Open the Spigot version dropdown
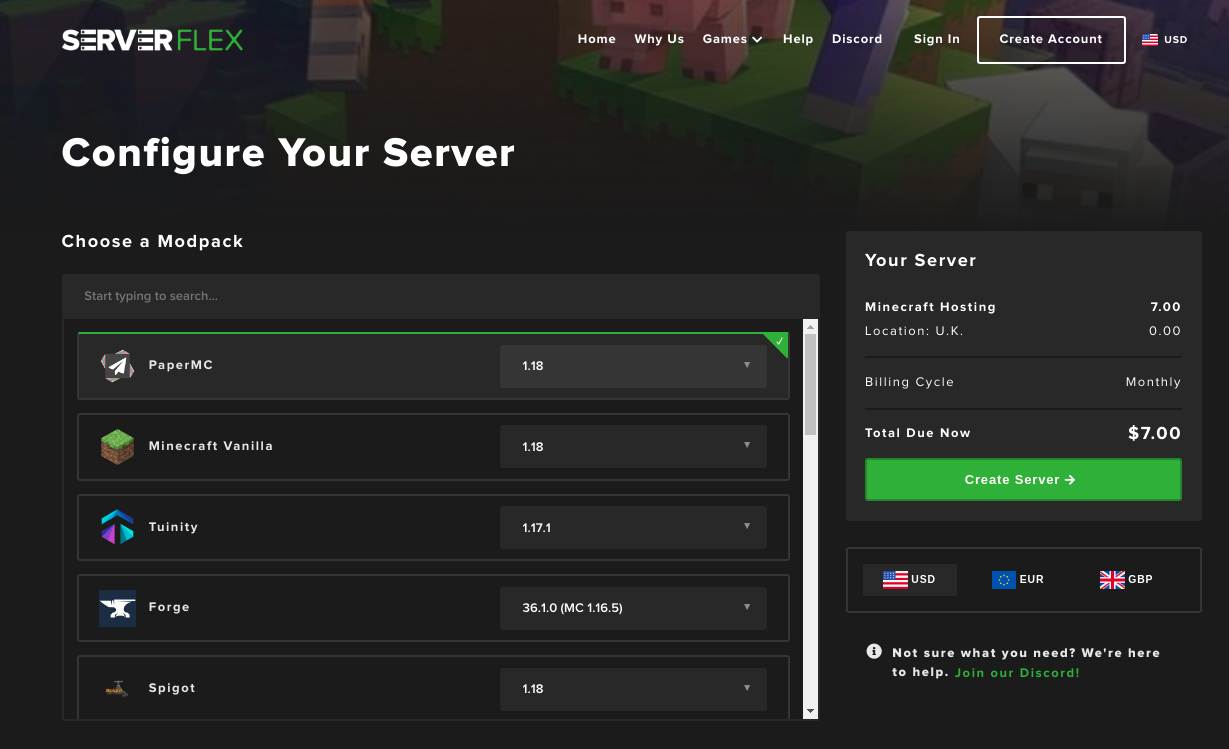 coord(633,689)
